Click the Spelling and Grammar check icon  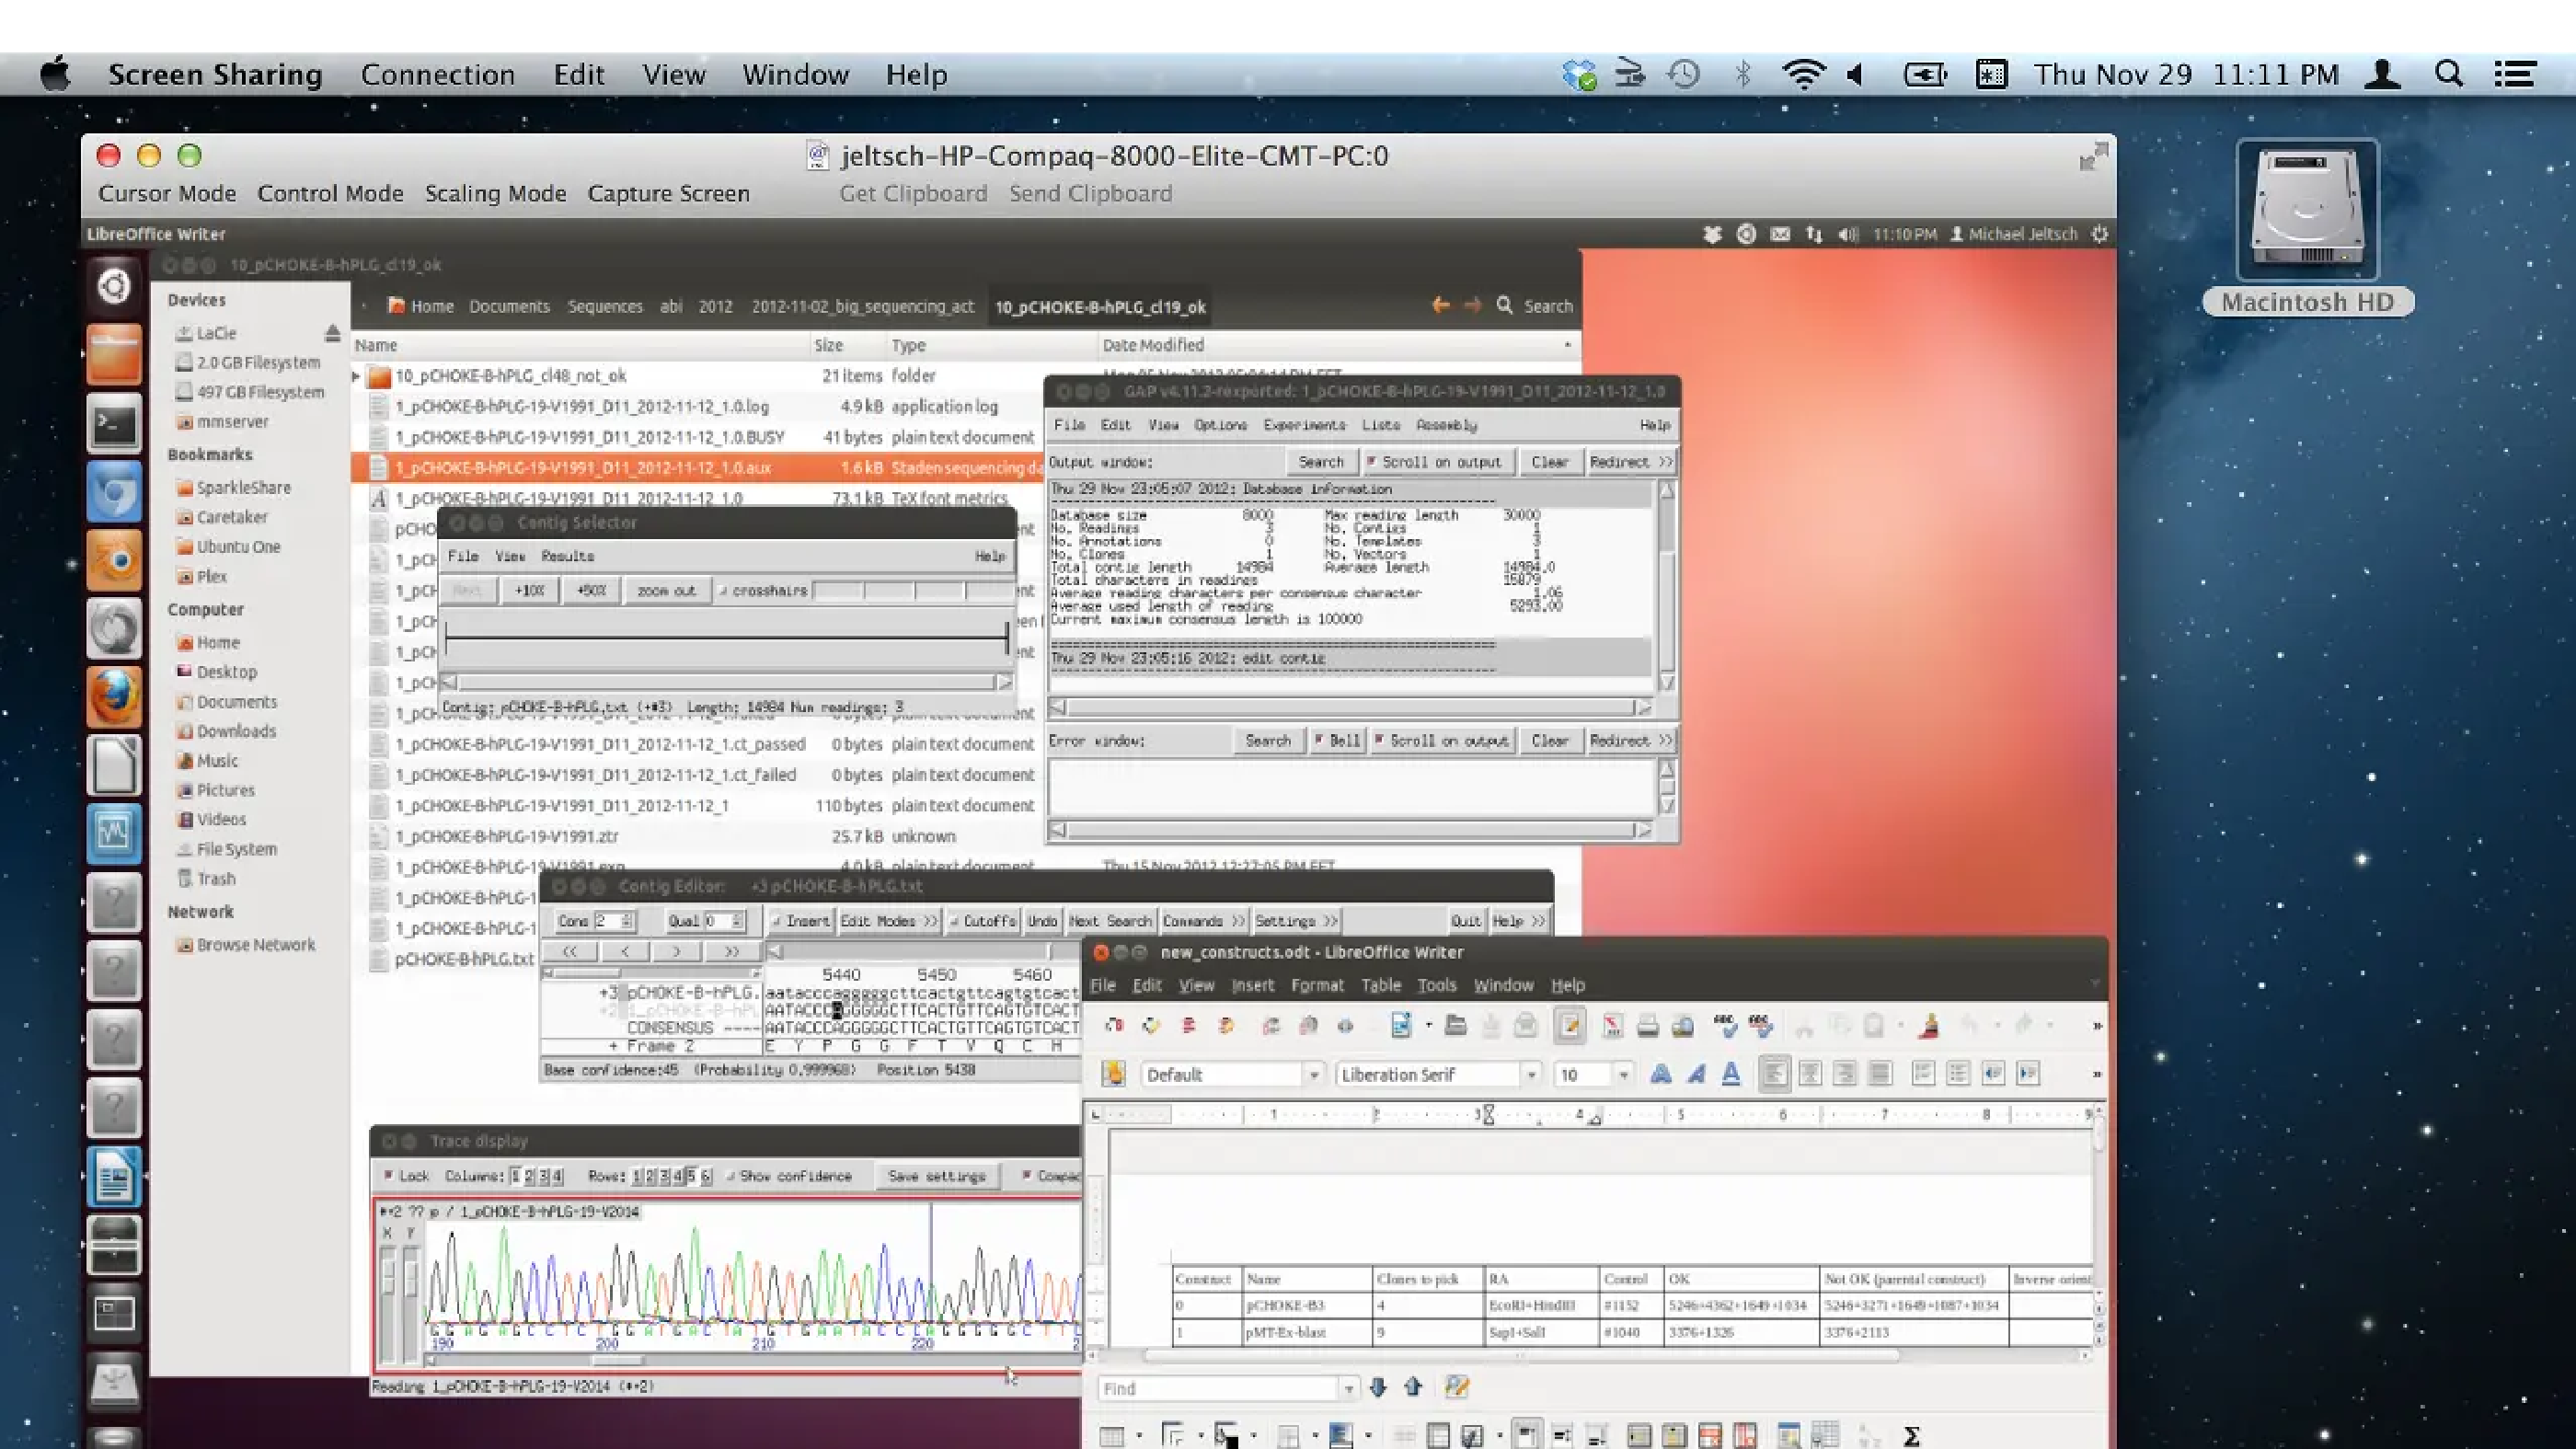coord(1725,1025)
